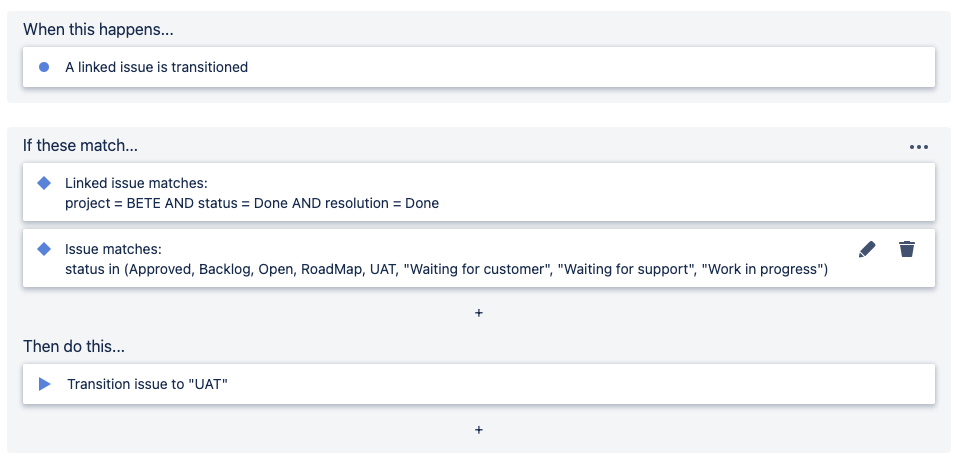Click blank space right of Transition issue text

600,384
